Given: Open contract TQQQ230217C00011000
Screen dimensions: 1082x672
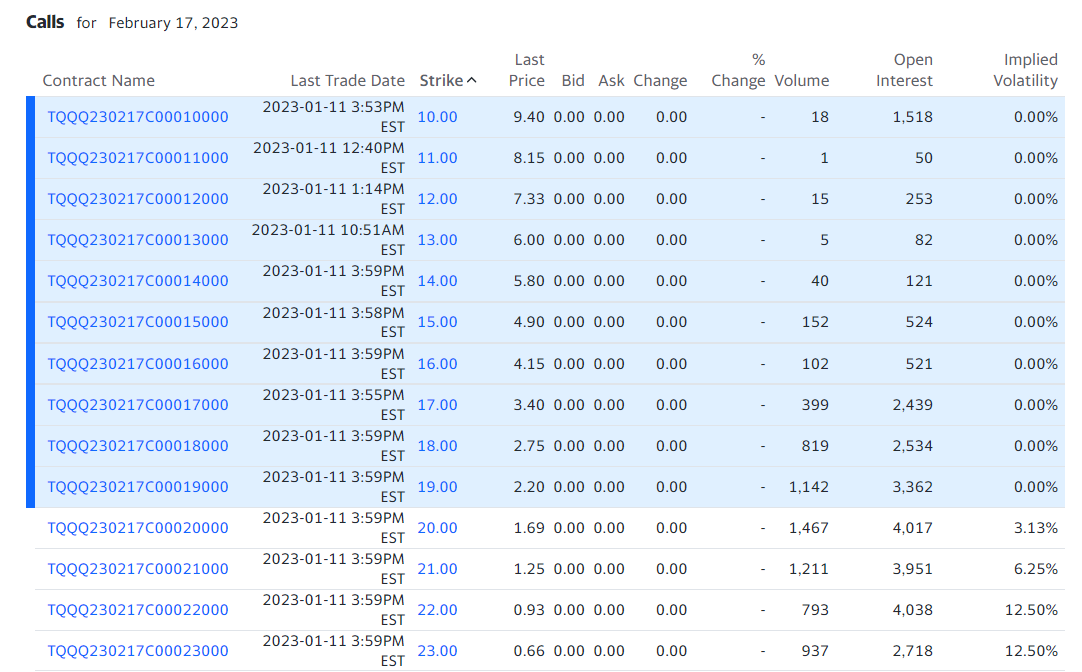Looking at the screenshot, I should (138, 158).
